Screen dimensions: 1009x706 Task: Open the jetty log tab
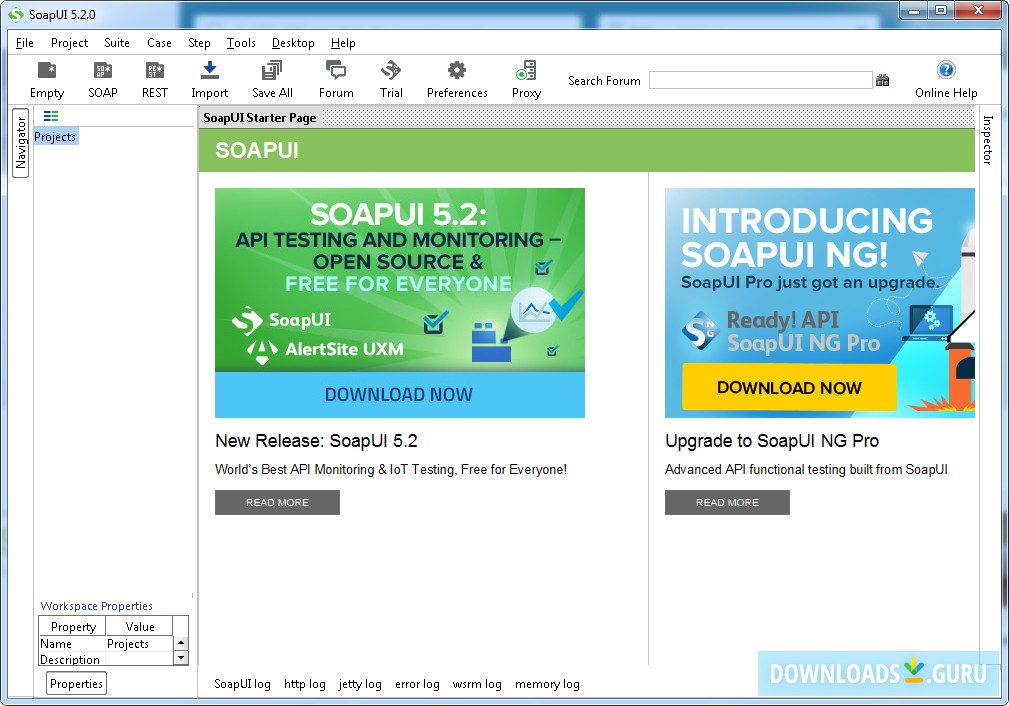click(x=360, y=684)
